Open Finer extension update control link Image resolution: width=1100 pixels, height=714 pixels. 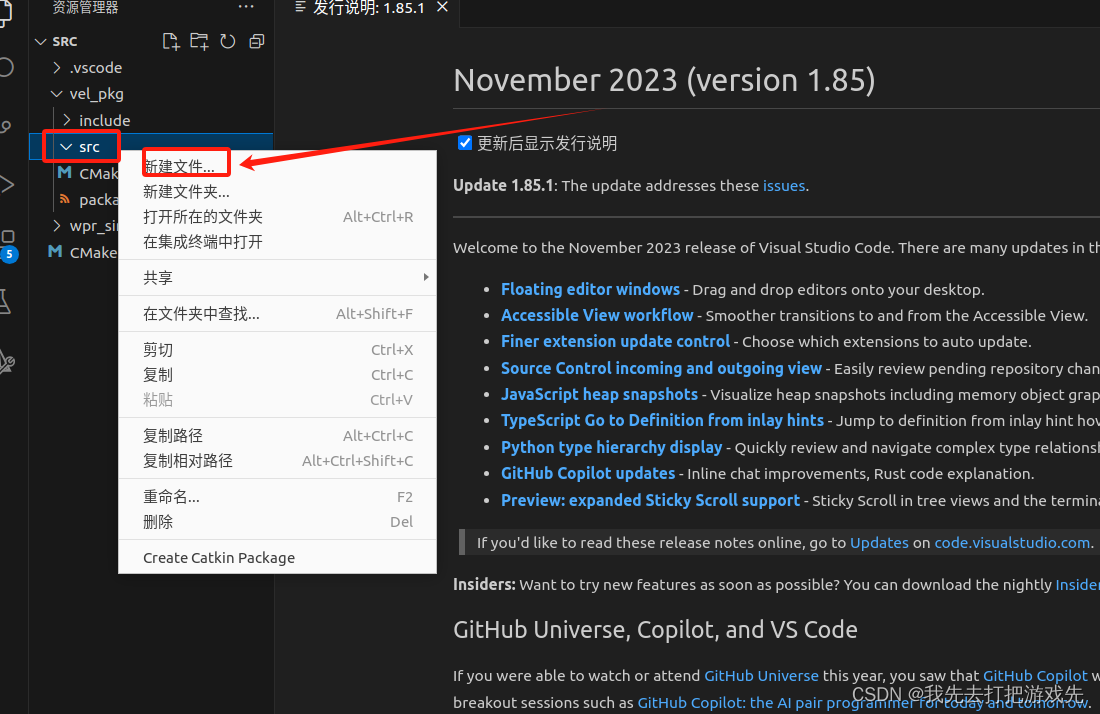pos(615,342)
